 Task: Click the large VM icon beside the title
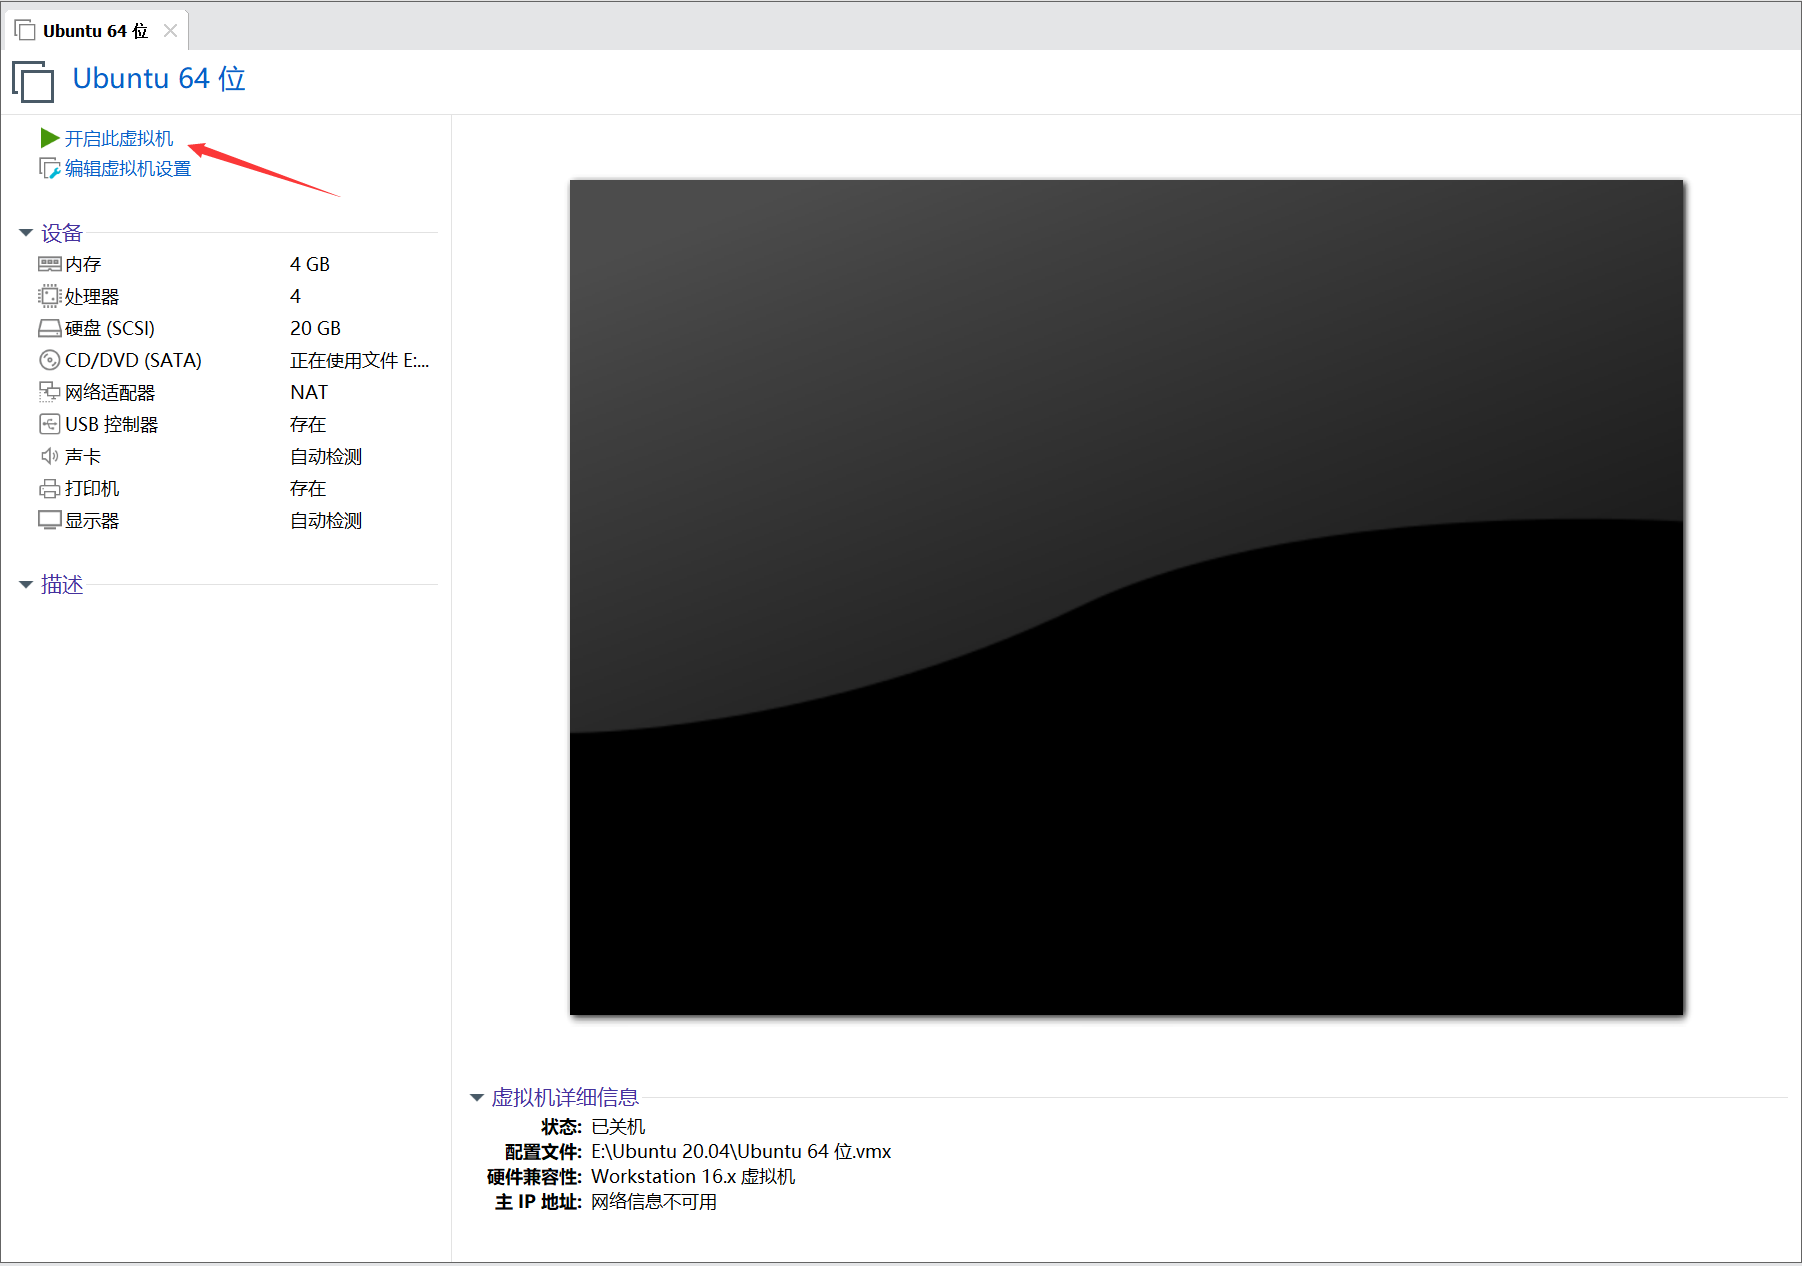(33, 81)
